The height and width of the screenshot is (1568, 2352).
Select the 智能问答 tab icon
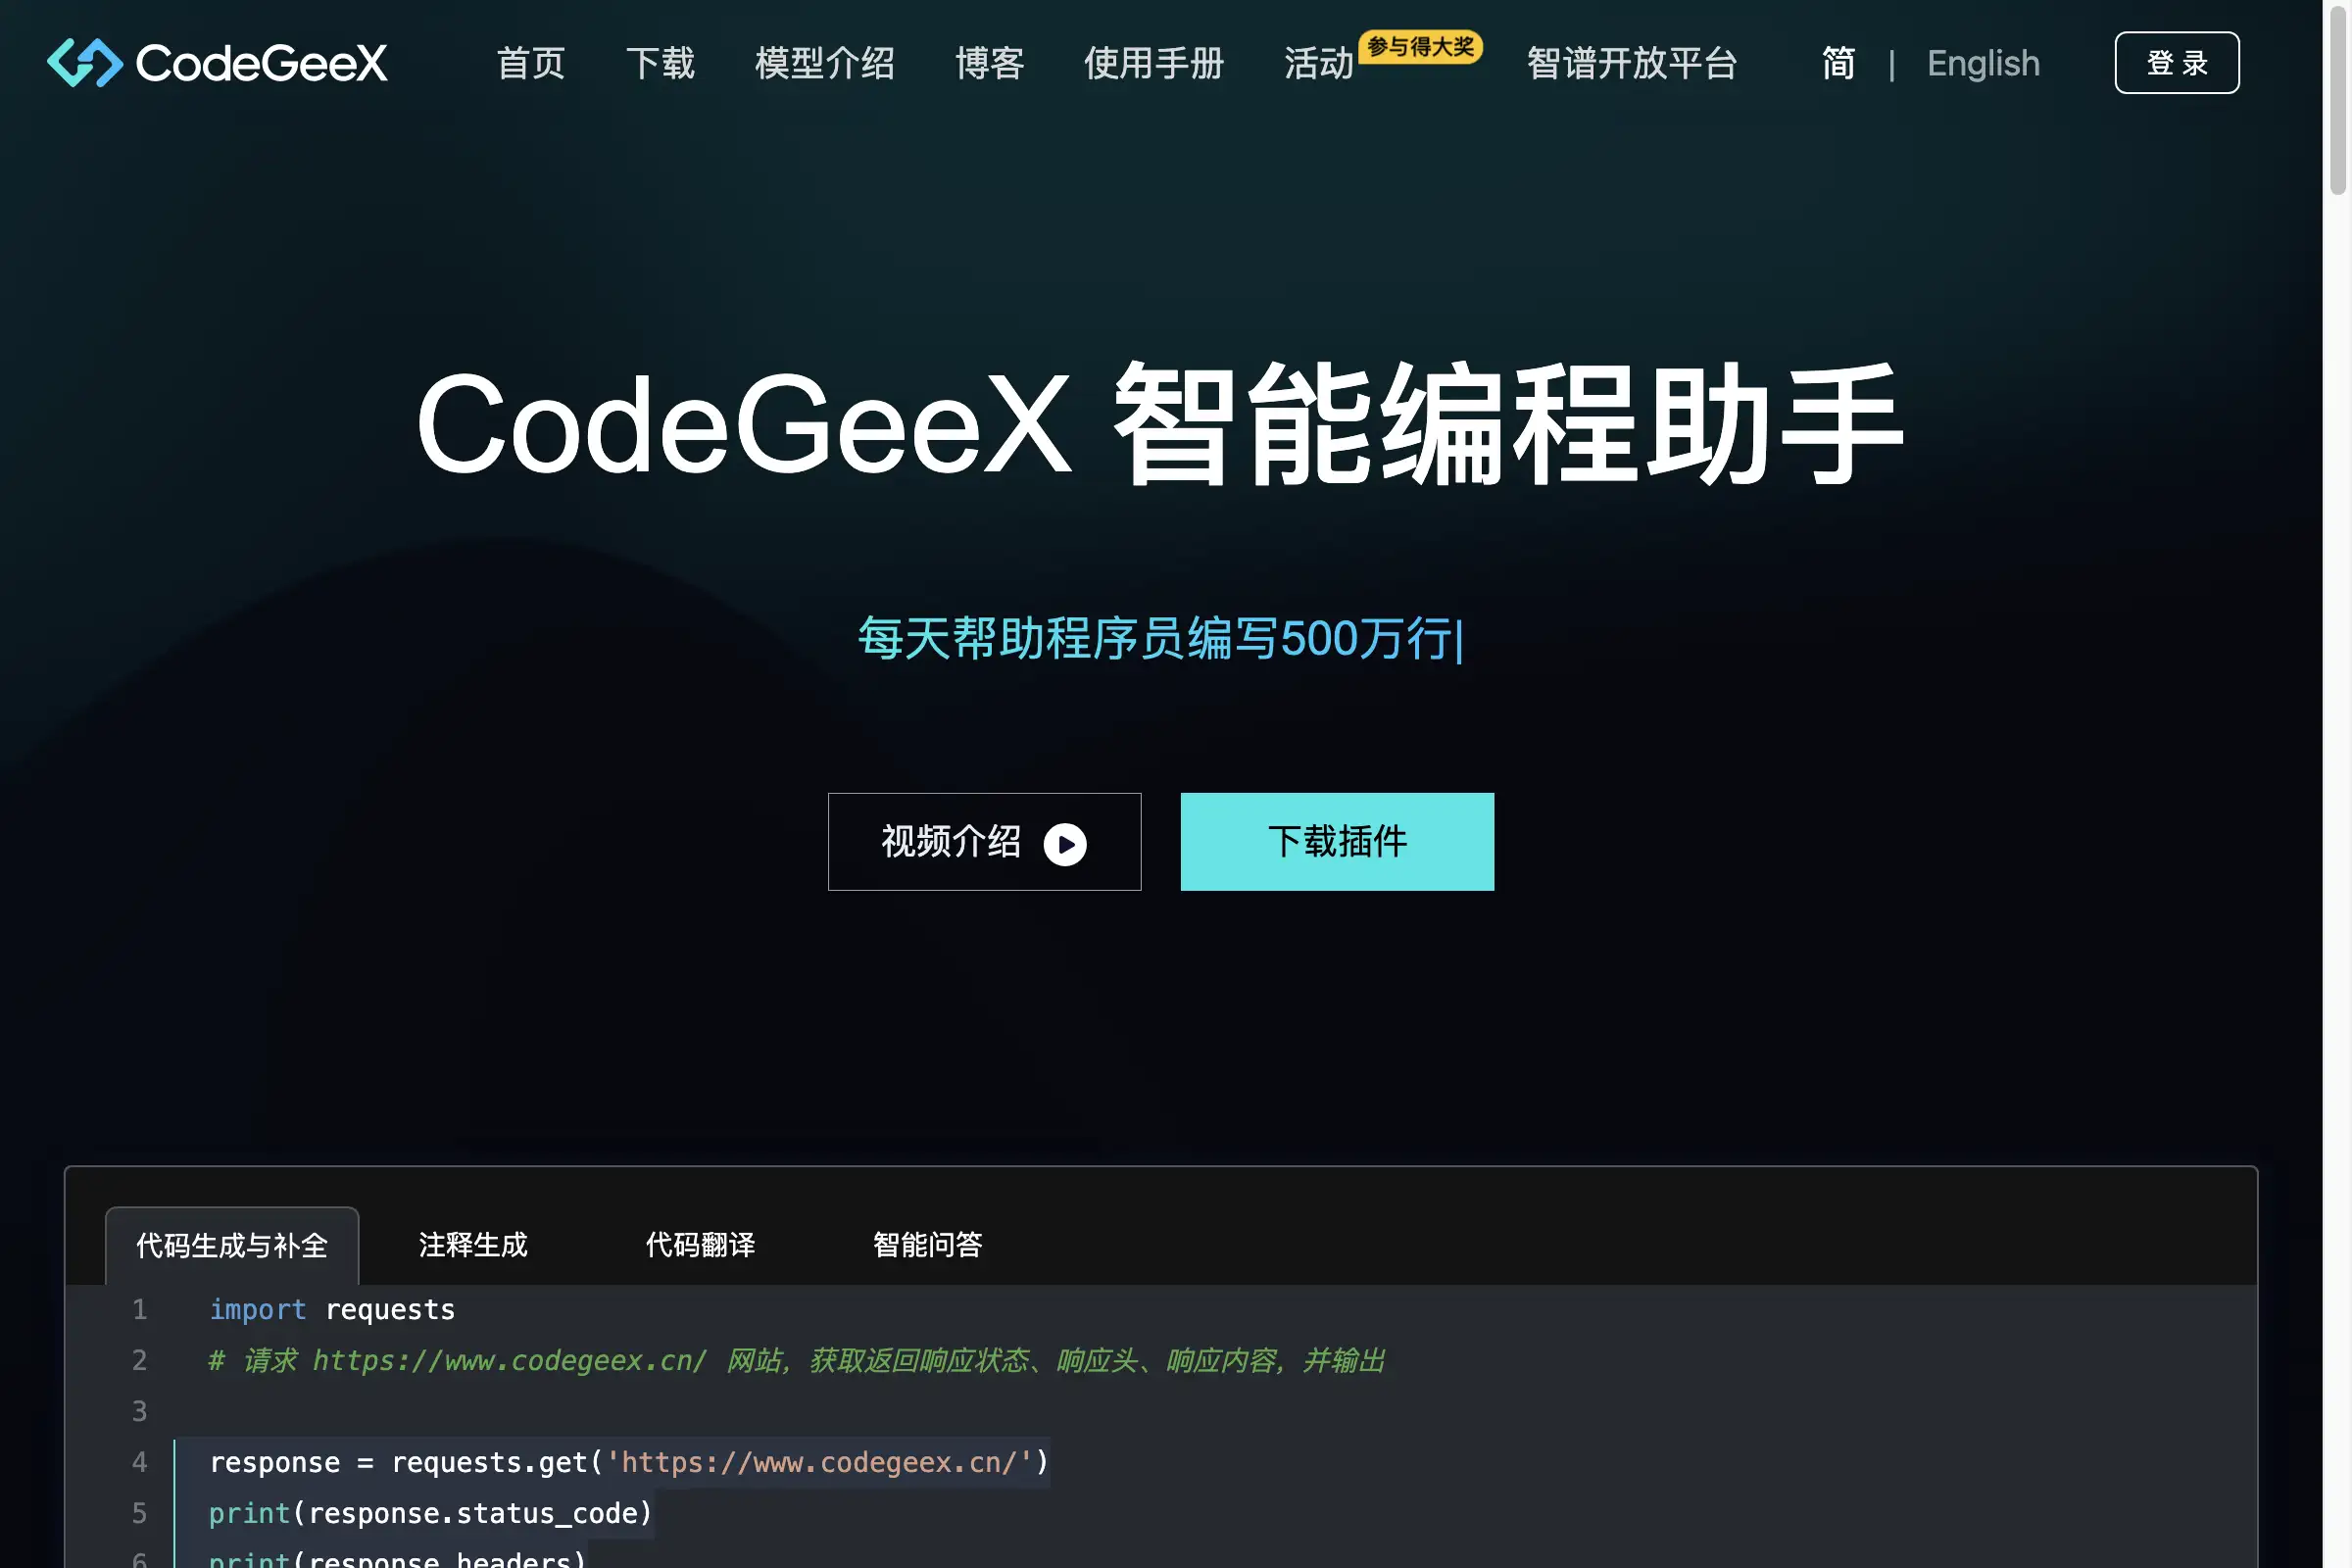(927, 1246)
